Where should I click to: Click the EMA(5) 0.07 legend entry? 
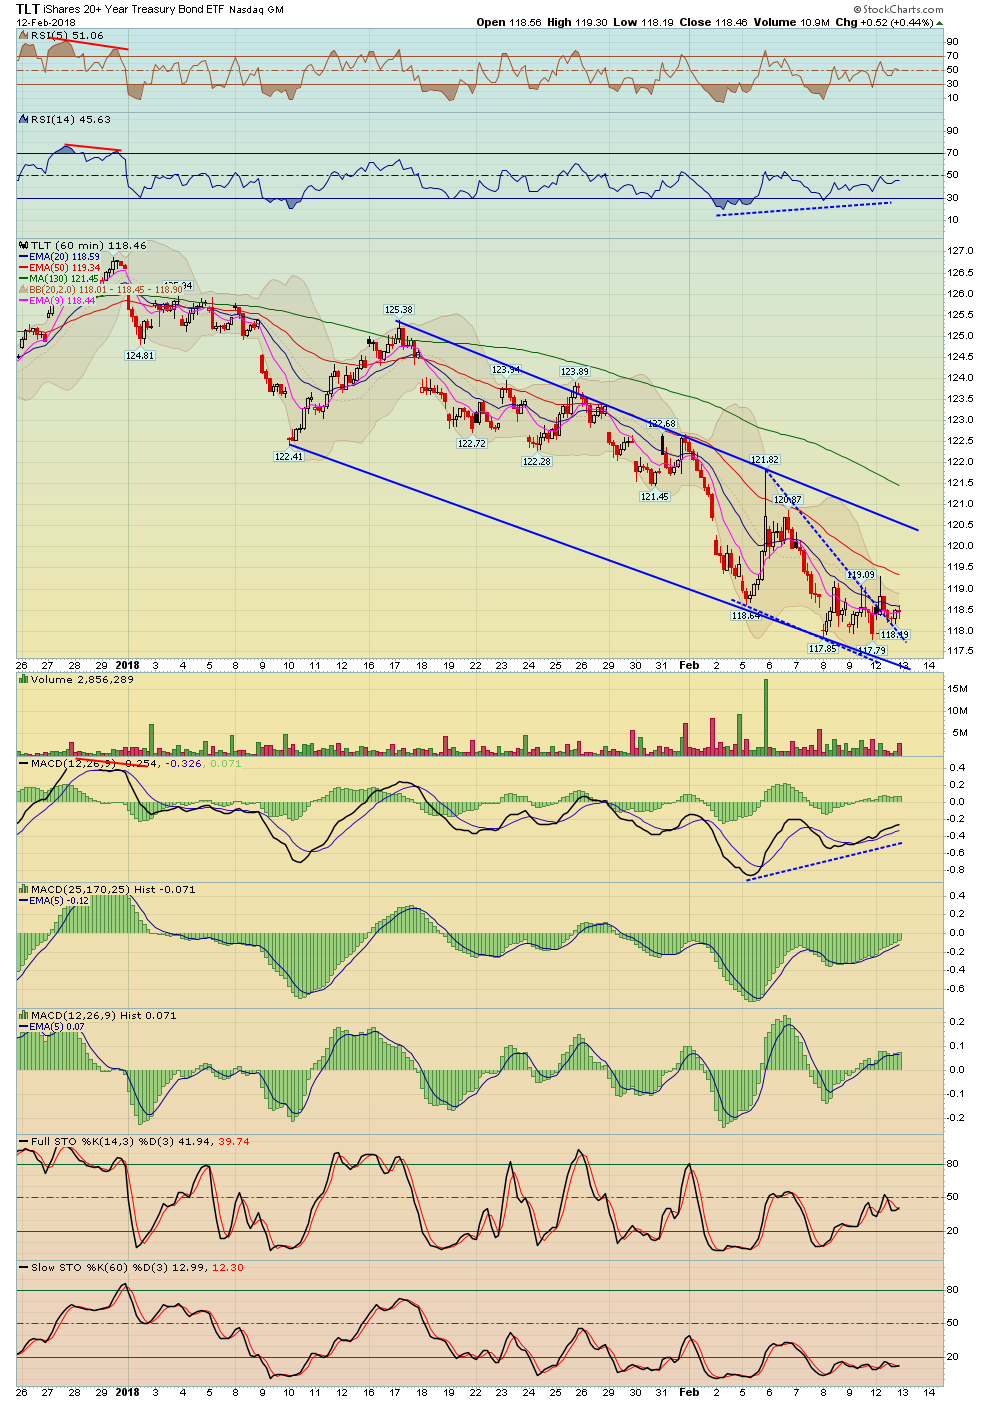pos(57,1027)
